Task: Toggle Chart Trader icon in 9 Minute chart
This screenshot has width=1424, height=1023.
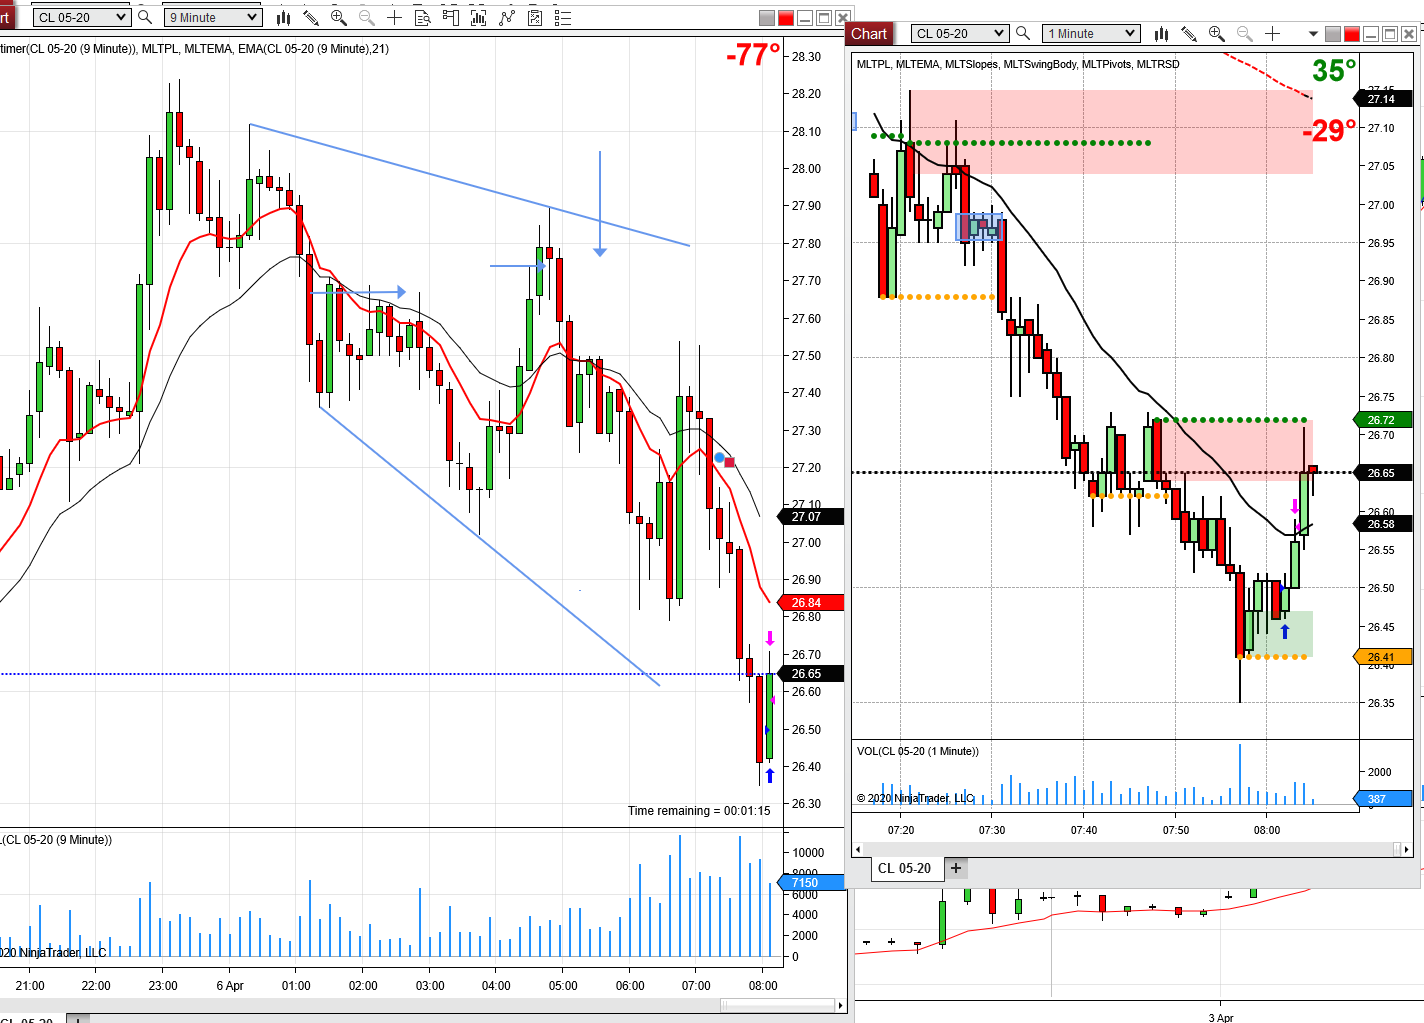Action: coord(450,17)
